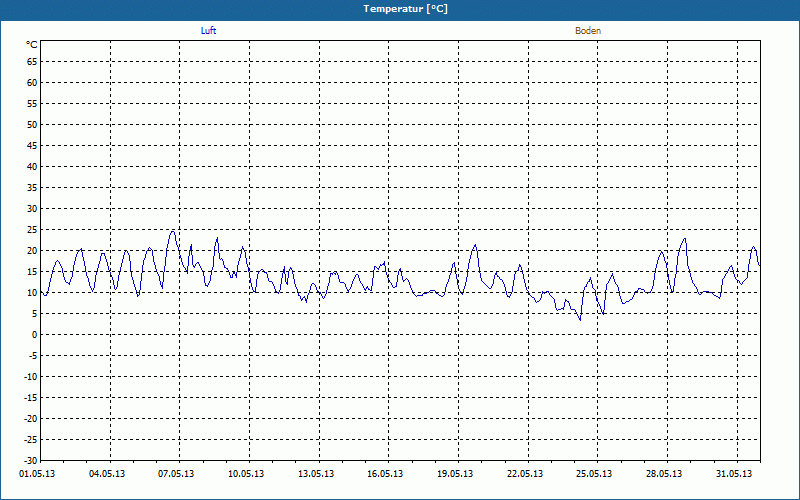Select the 35 y-axis value
800x500 pixels.
pyautogui.click(x=32, y=188)
